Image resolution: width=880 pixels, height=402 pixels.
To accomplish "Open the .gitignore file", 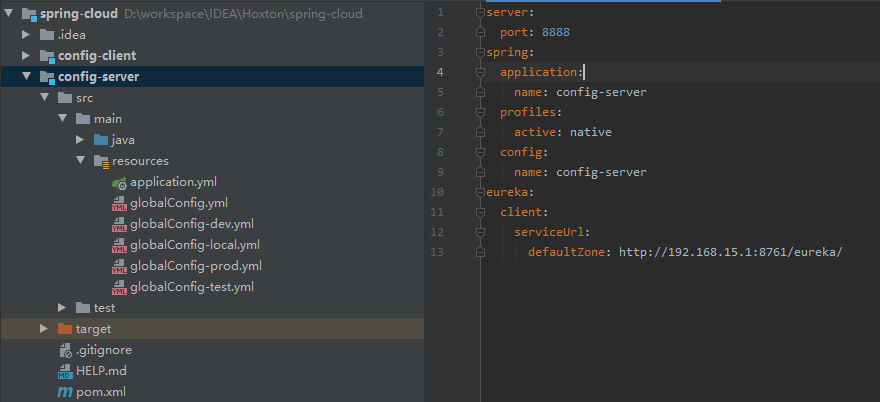I will coord(104,350).
